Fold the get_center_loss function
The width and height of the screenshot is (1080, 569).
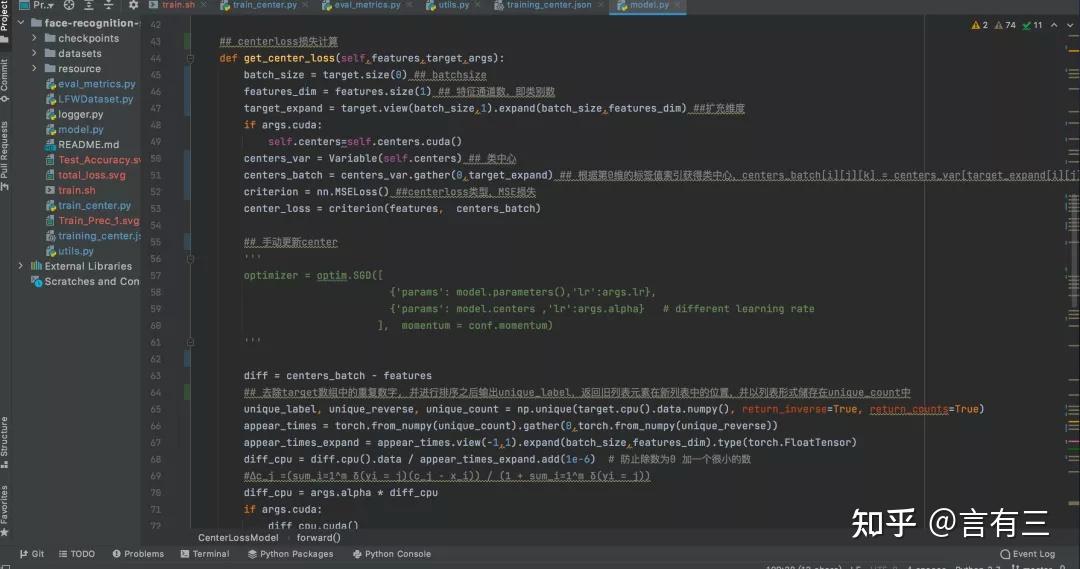coord(191,59)
